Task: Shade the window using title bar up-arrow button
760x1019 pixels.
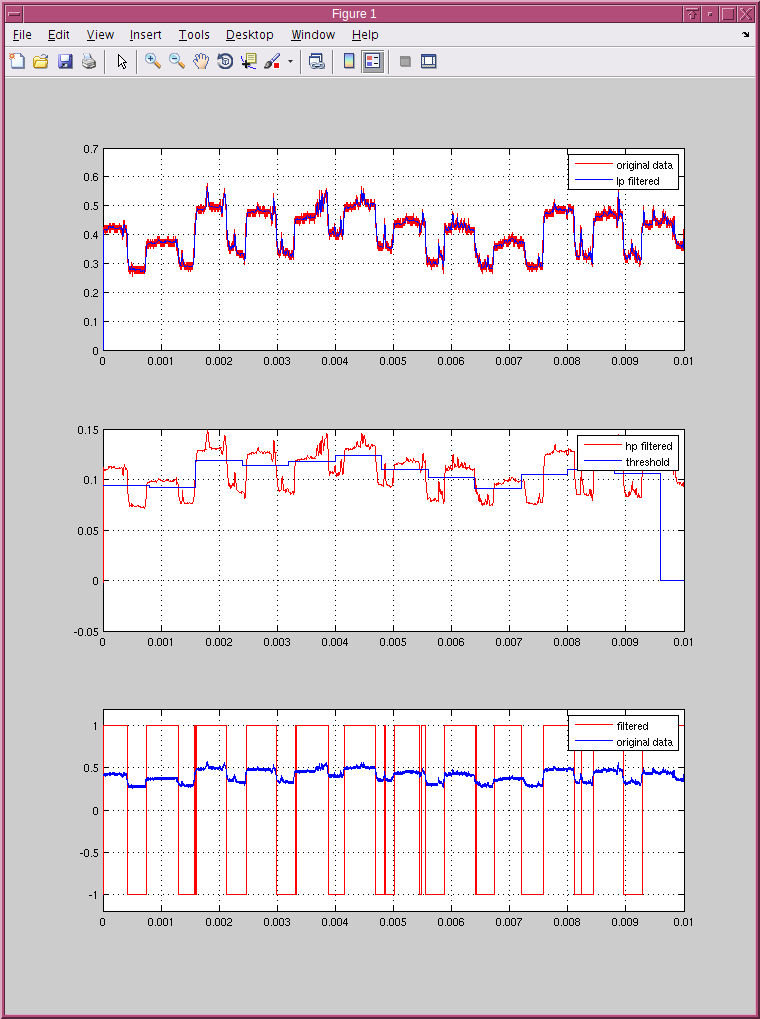Action: click(692, 14)
